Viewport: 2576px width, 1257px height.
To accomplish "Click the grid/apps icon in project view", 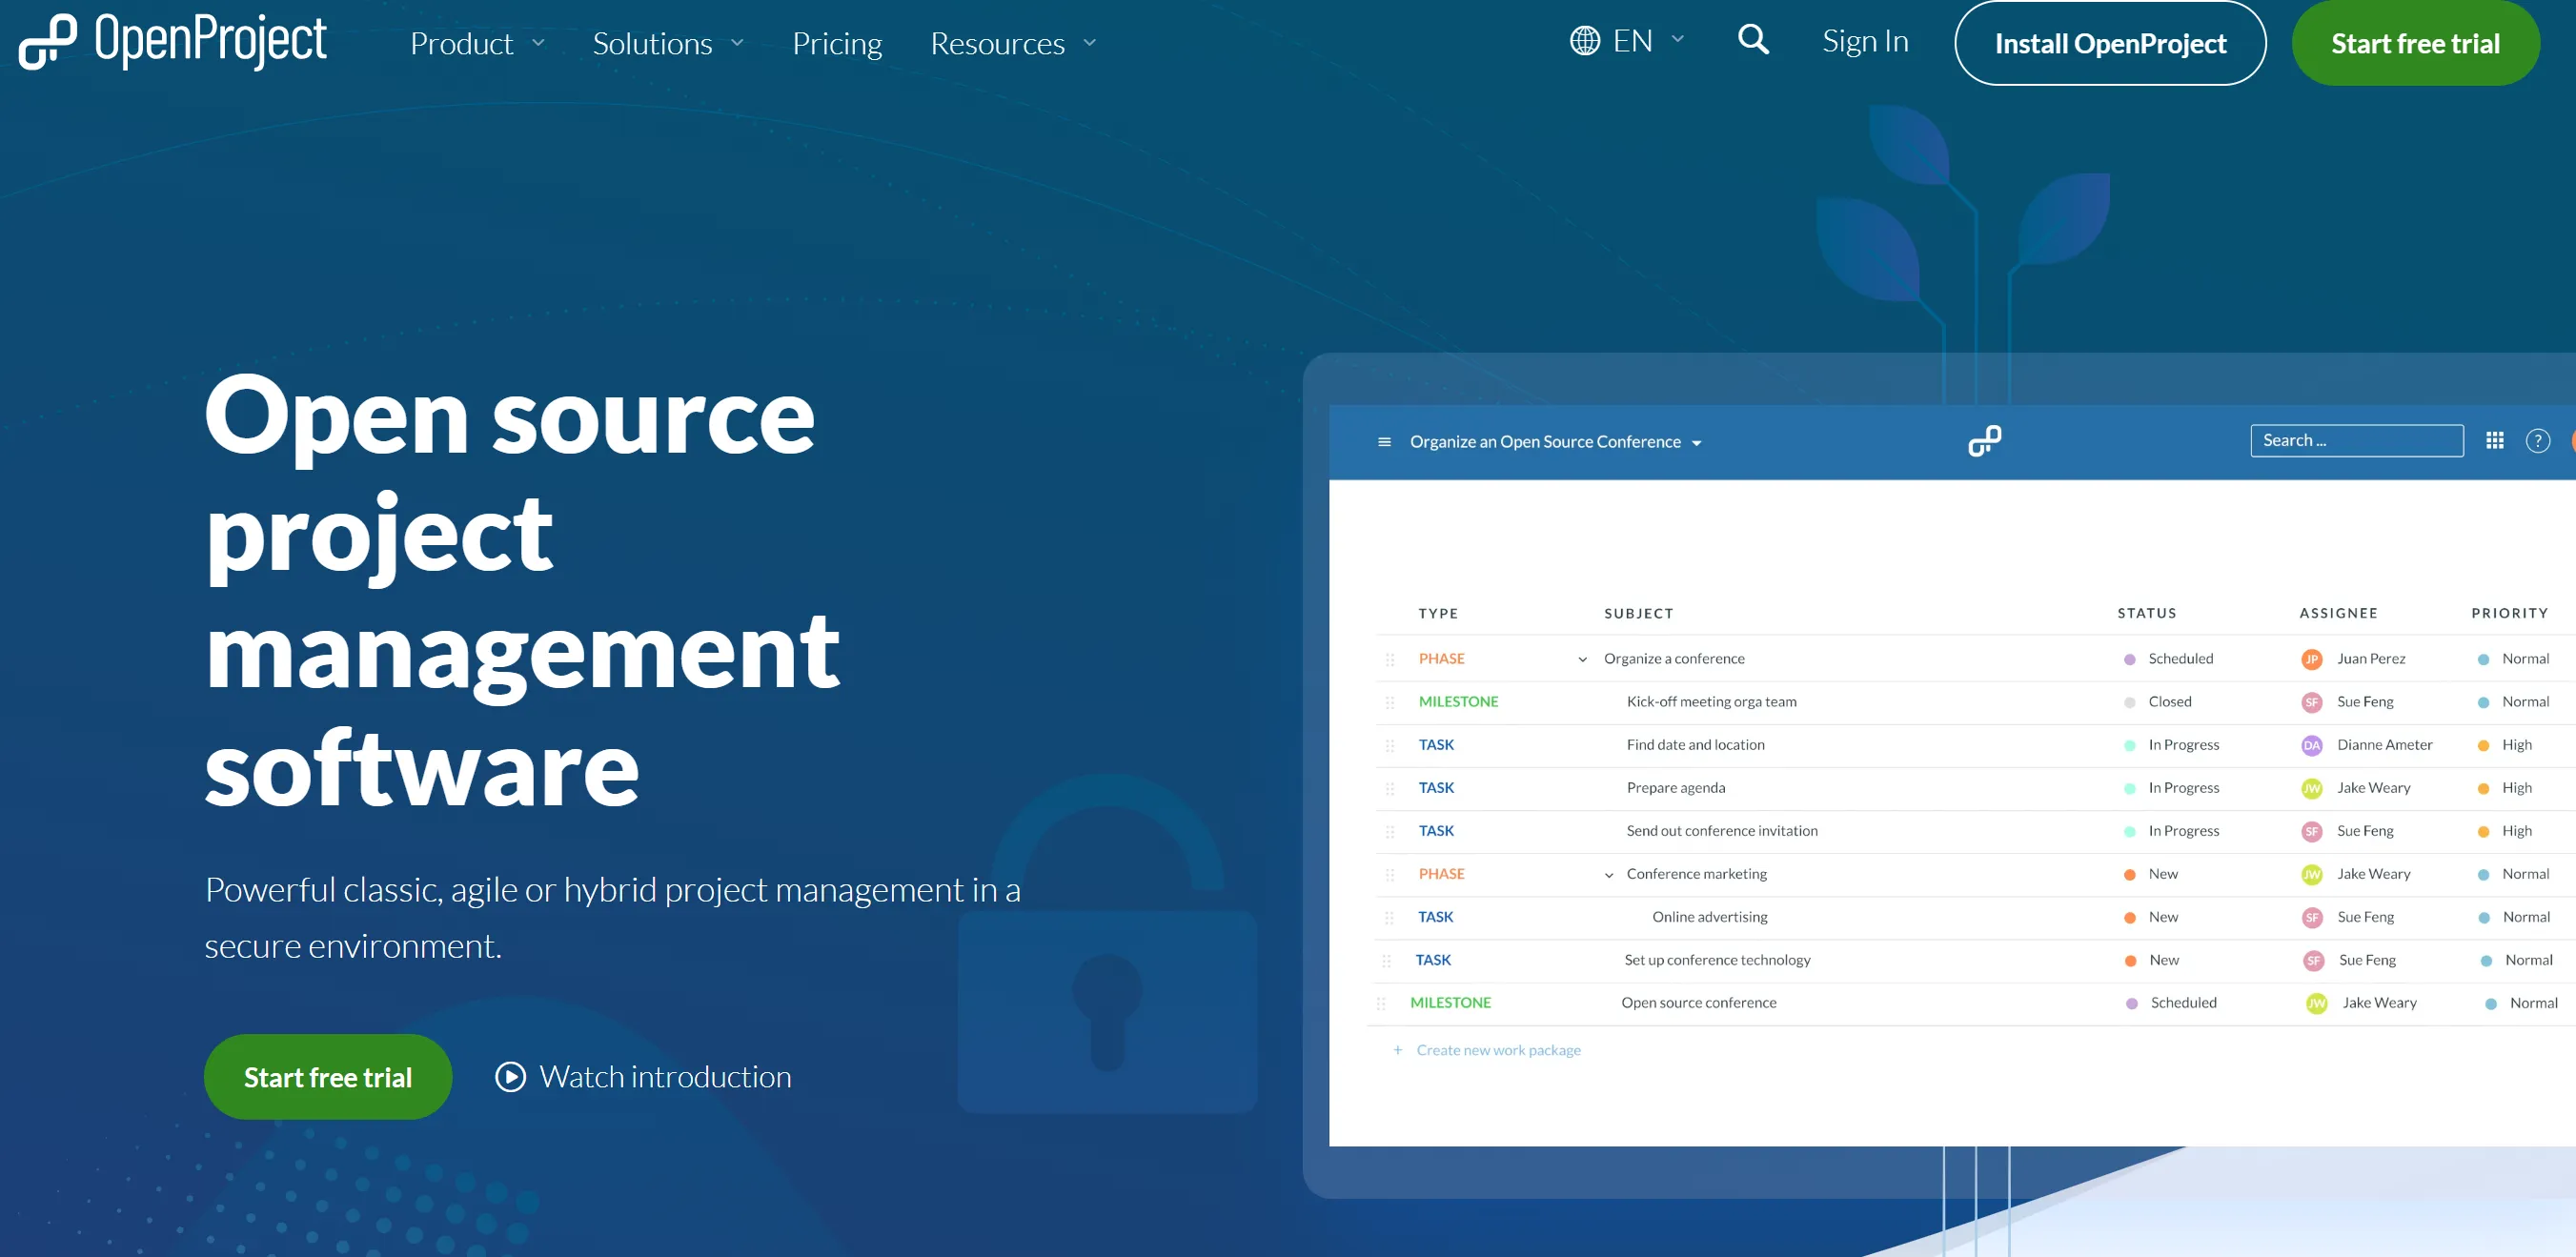I will pos(2492,440).
